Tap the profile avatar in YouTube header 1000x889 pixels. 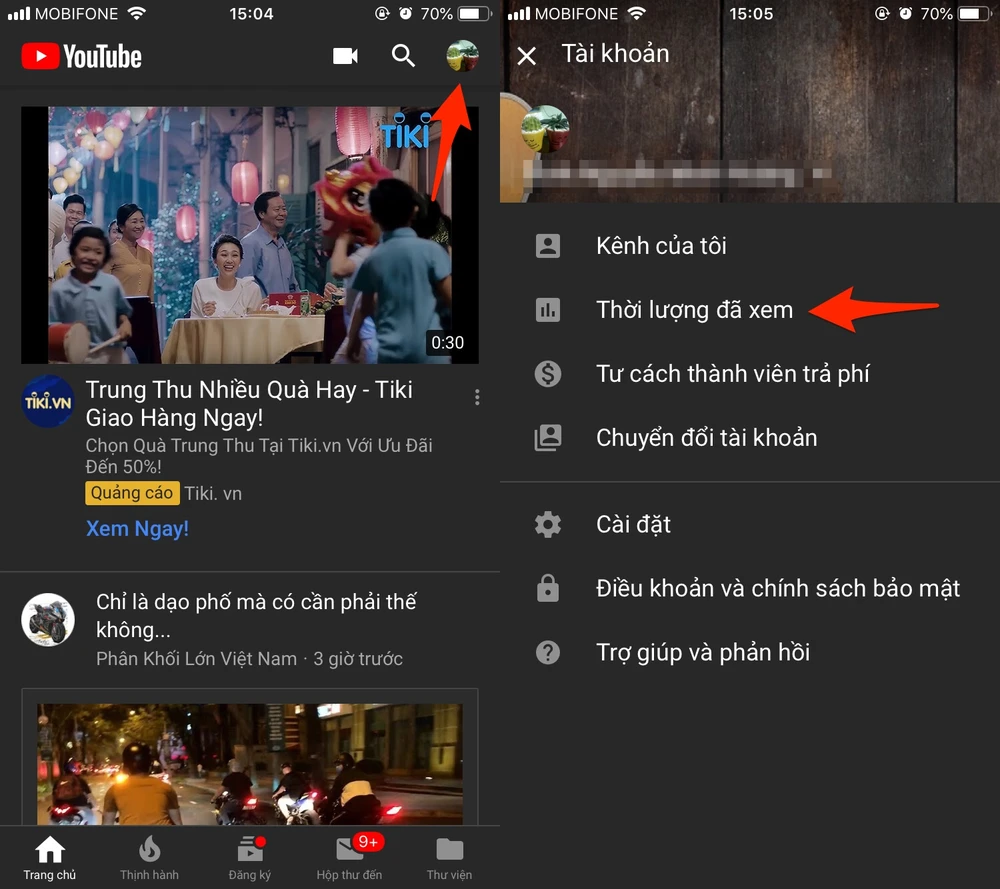pos(462,56)
